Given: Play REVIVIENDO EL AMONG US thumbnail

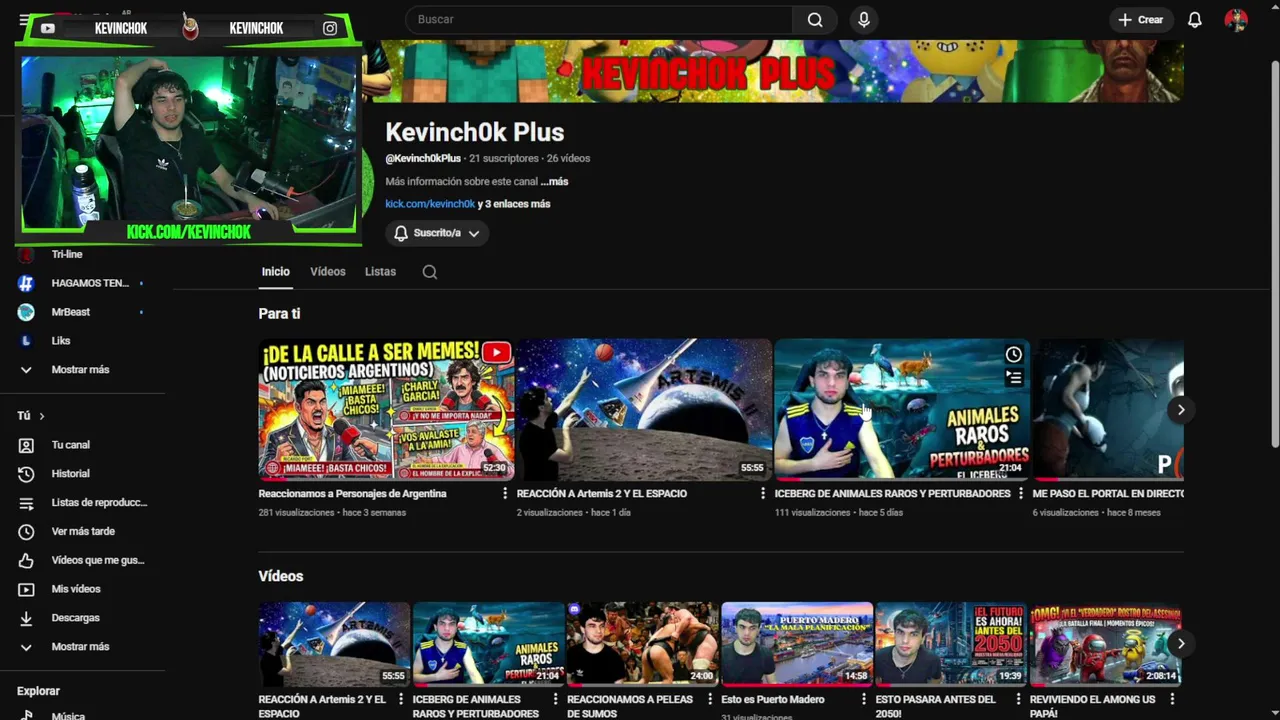Looking at the screenshot, I should click(x=1106, y=644).
